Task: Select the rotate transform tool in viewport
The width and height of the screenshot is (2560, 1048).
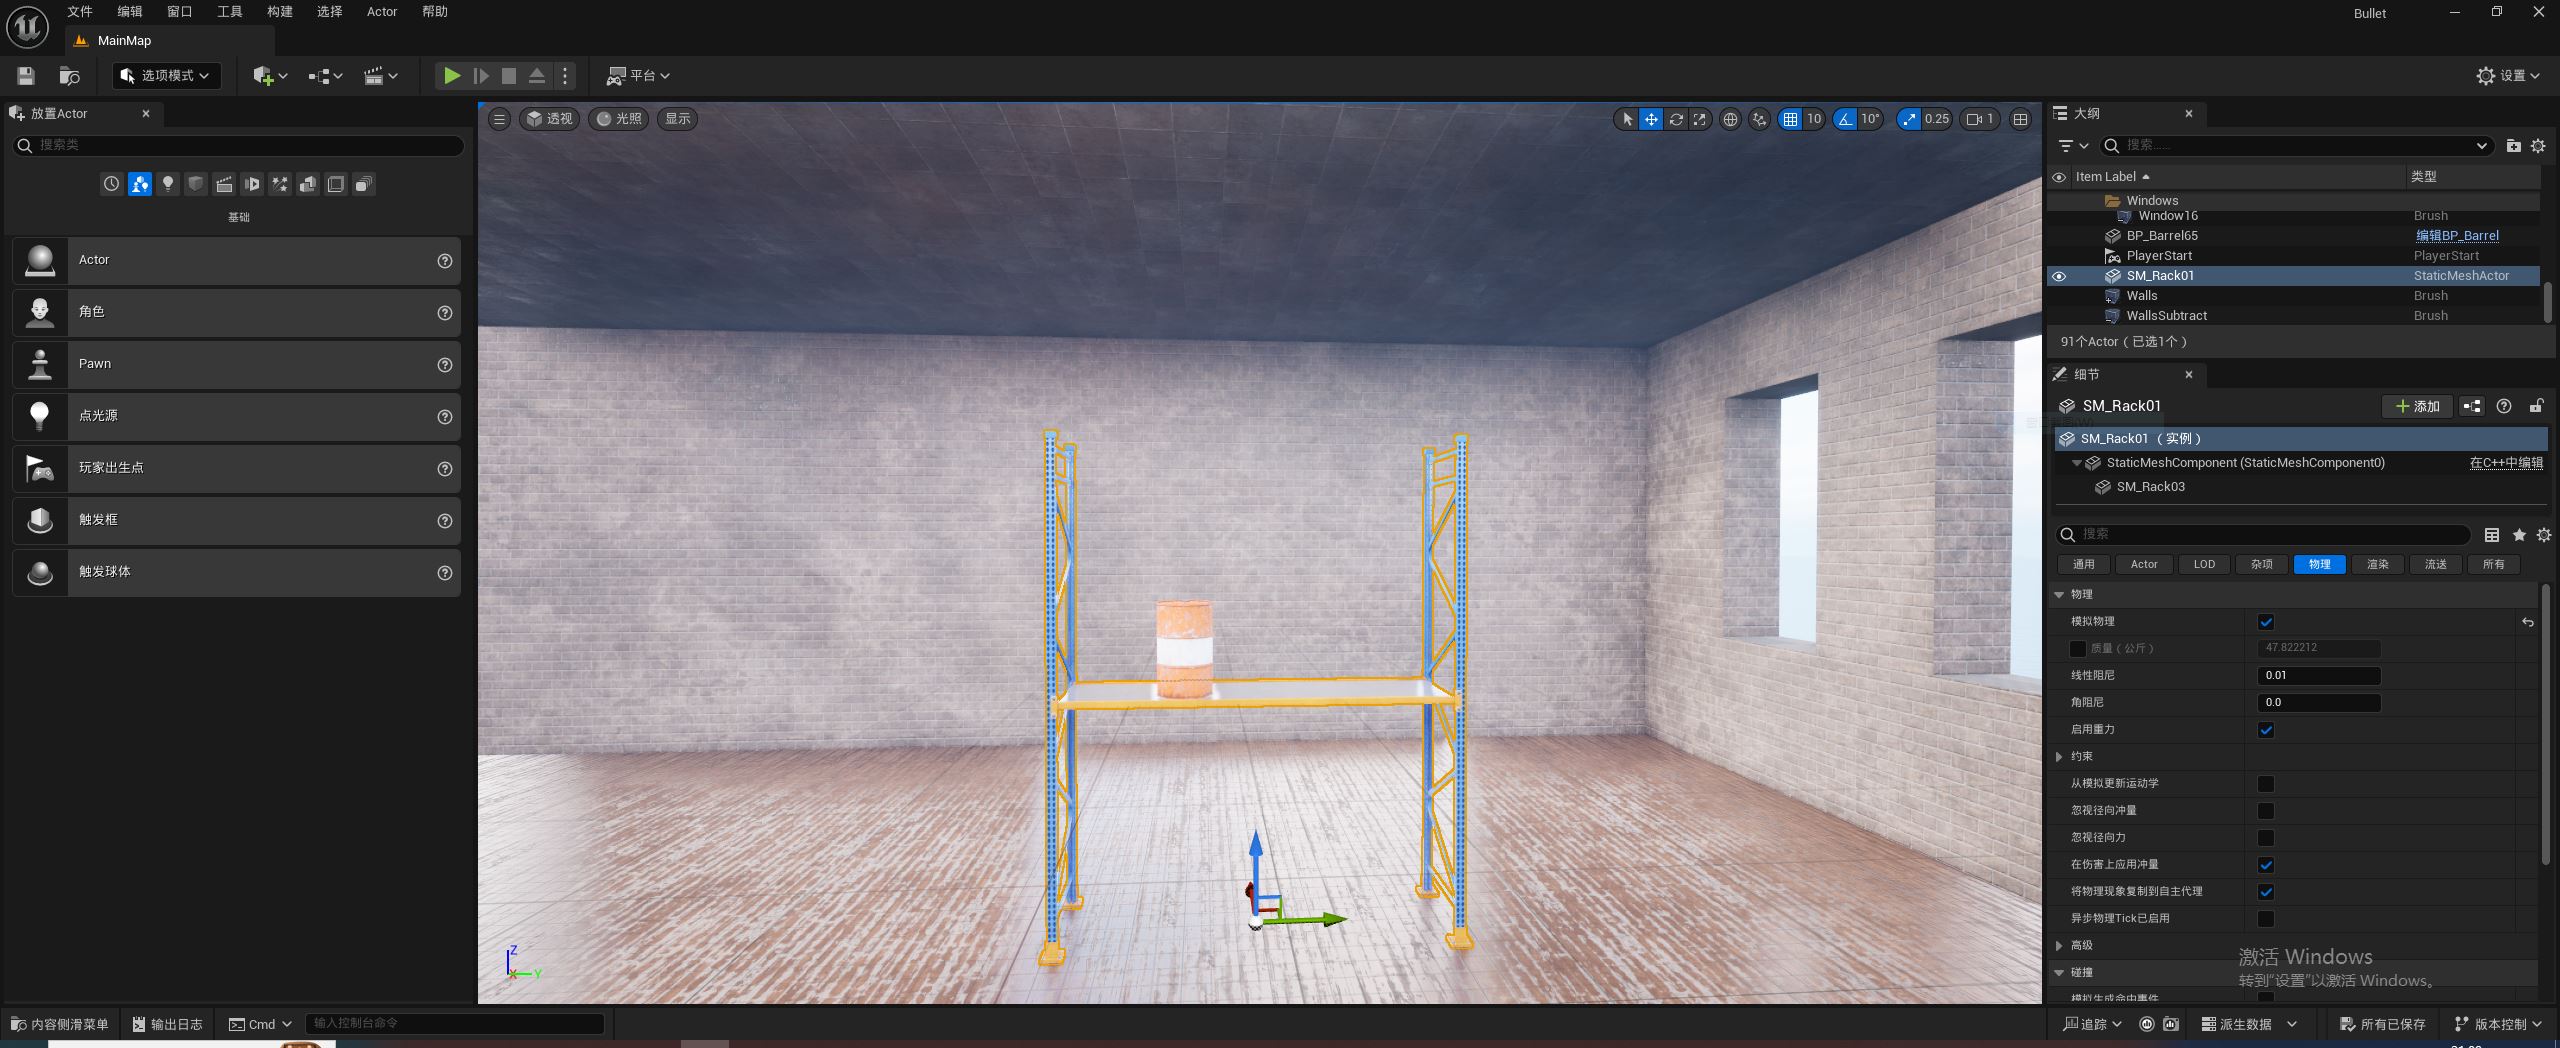Action: click(1676, 119)
